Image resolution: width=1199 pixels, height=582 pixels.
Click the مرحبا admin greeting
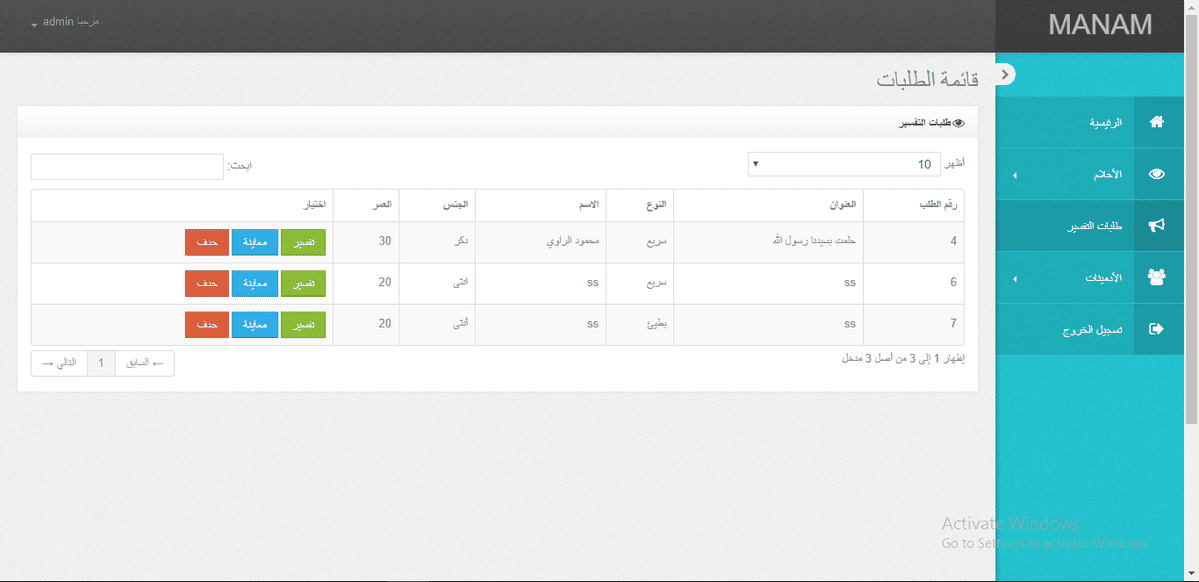70,21
